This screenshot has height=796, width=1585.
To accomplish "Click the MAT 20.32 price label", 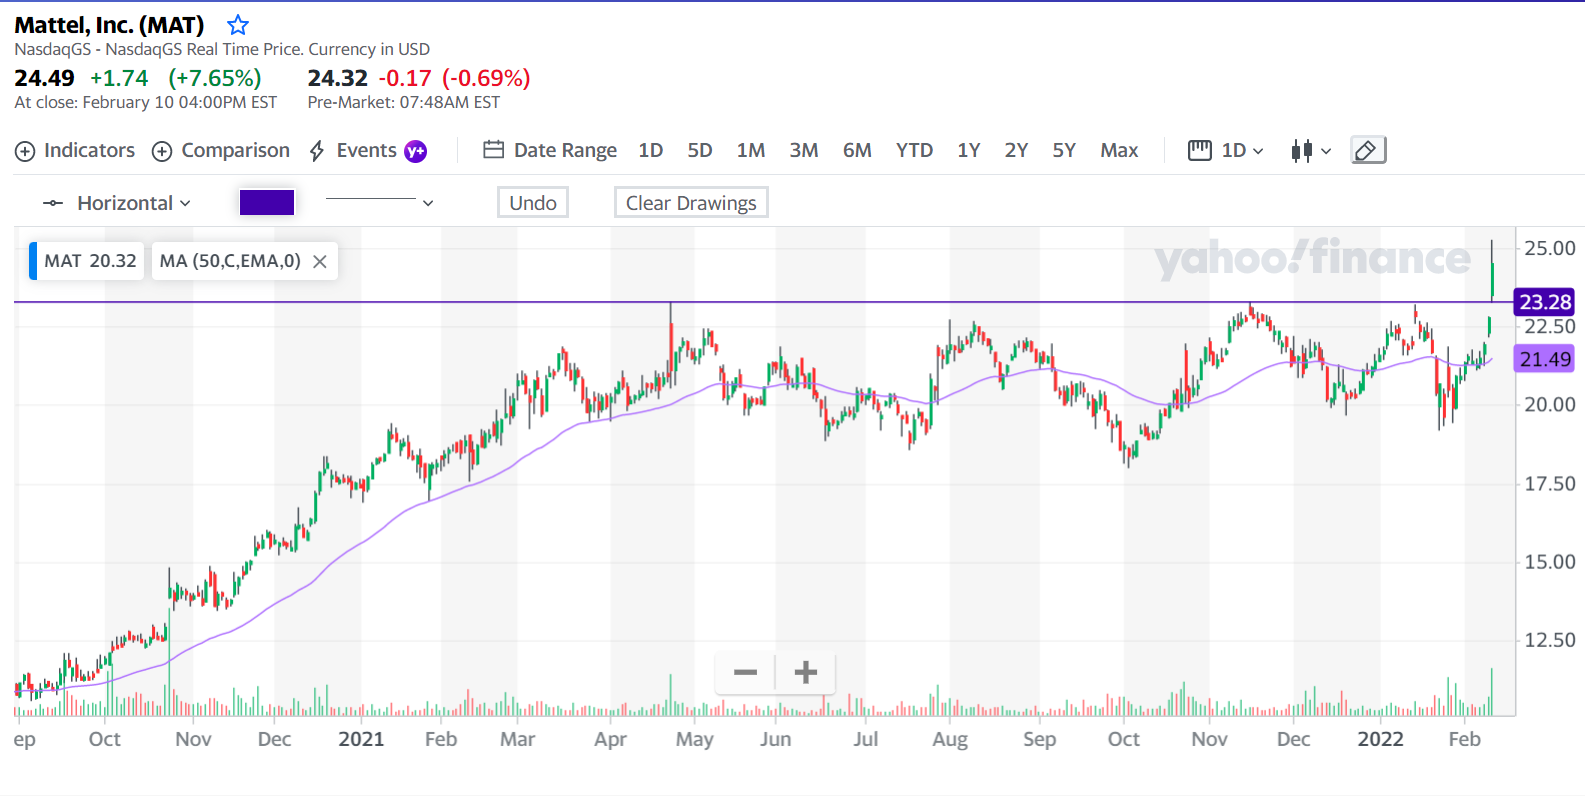I will [87, 261].
